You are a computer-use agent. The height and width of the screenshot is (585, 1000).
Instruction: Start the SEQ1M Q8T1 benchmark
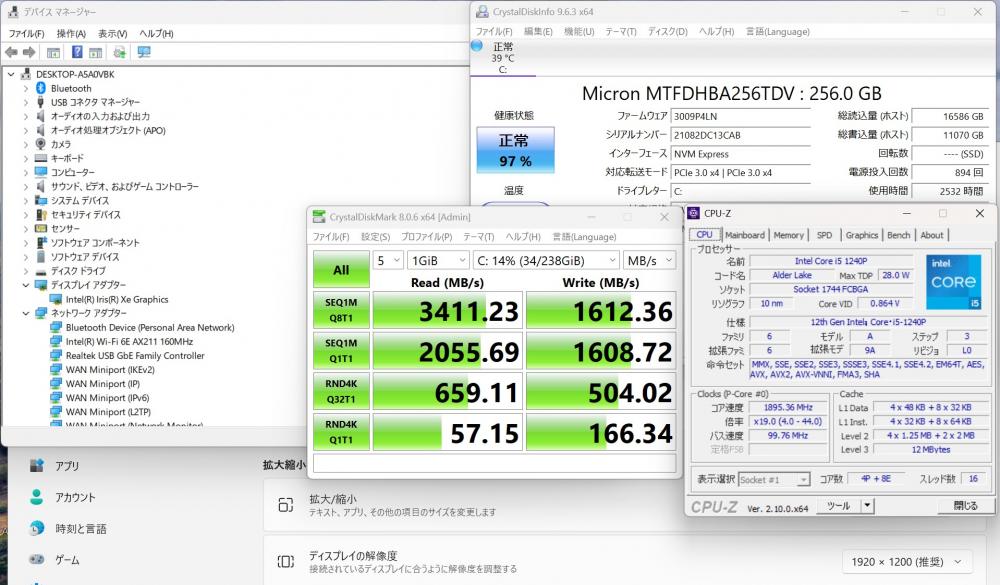(x=341, y=310)
